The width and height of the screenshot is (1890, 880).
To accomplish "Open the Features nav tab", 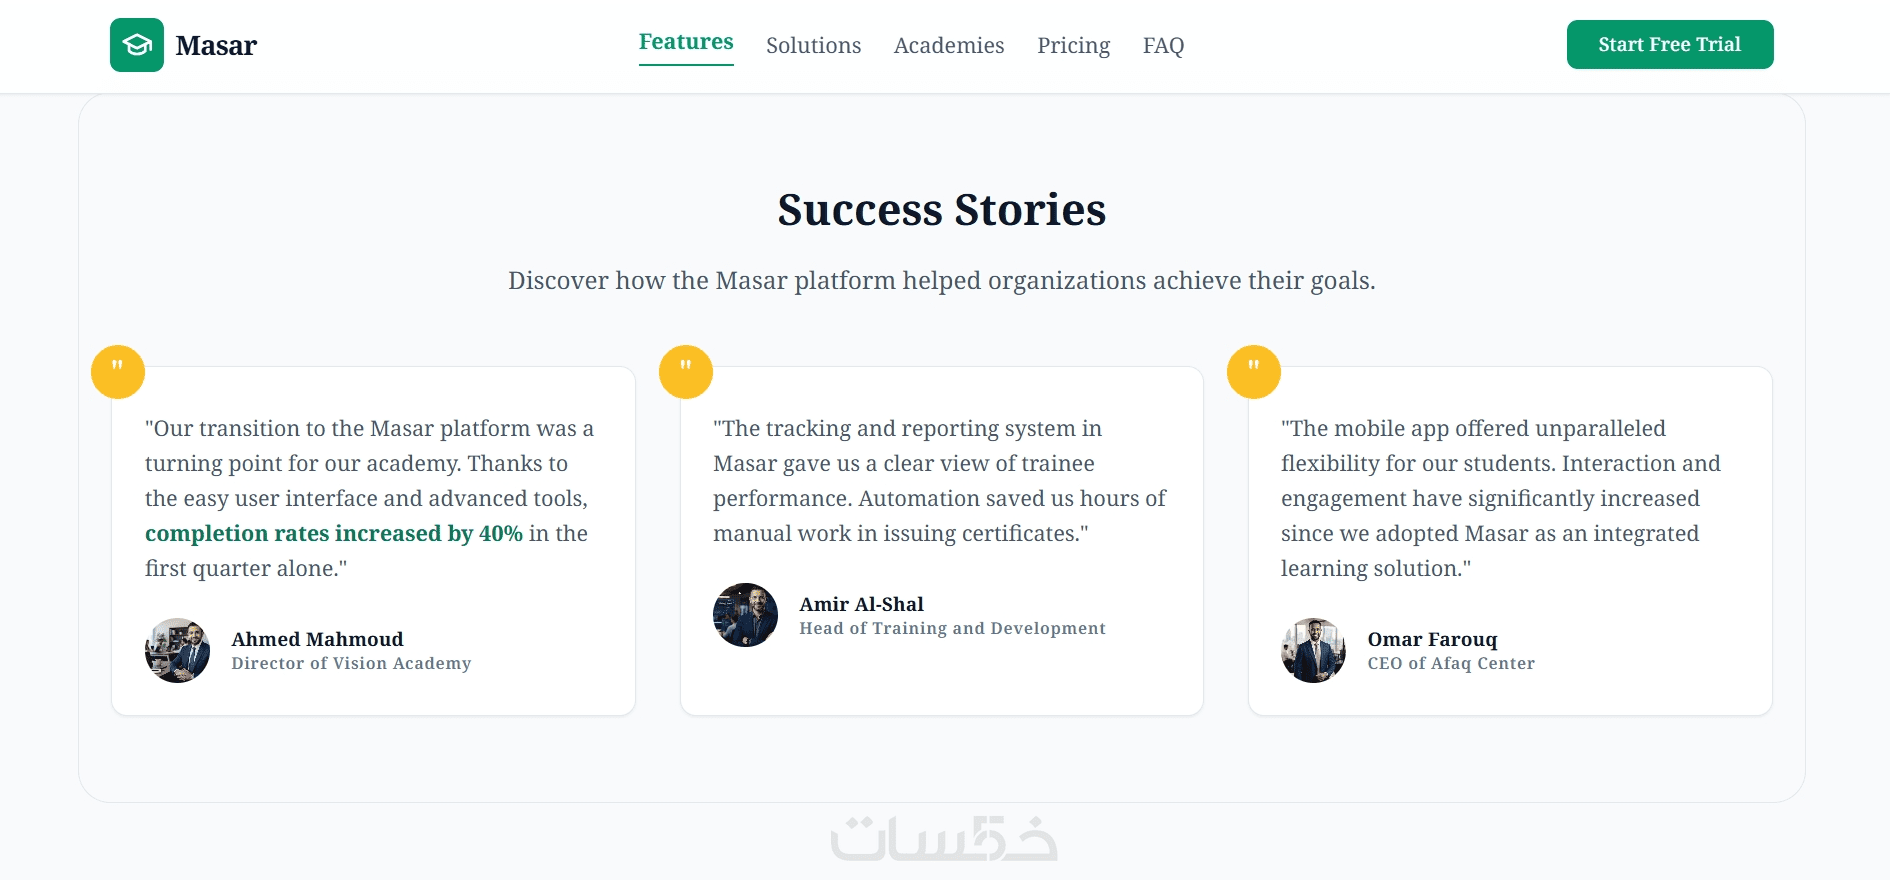I will [686, 43].
